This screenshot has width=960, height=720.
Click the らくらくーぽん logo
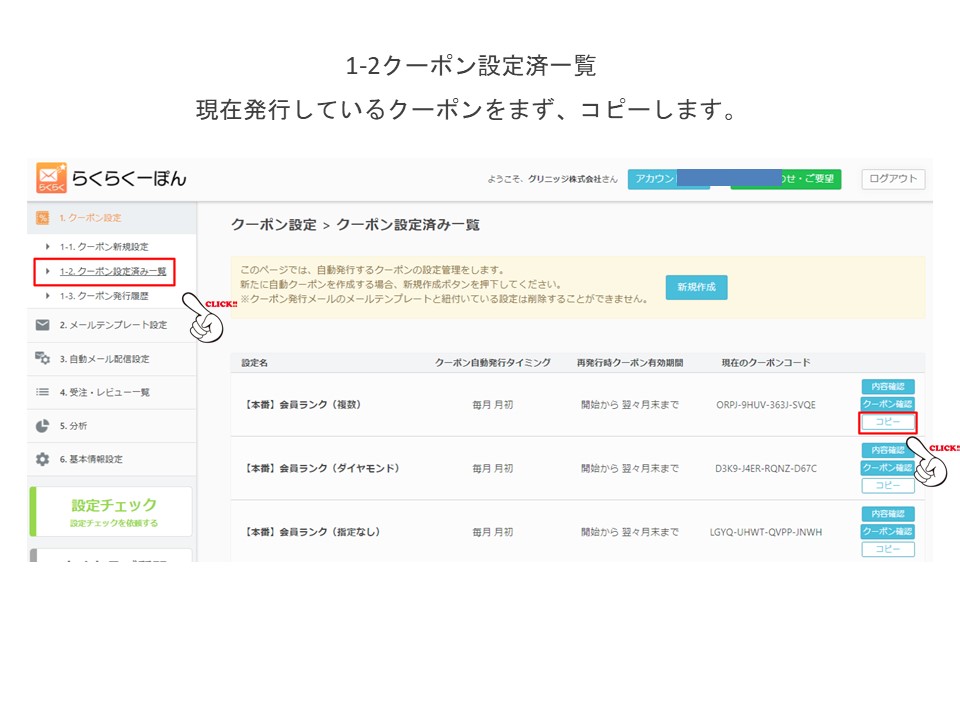coord(110,178)
